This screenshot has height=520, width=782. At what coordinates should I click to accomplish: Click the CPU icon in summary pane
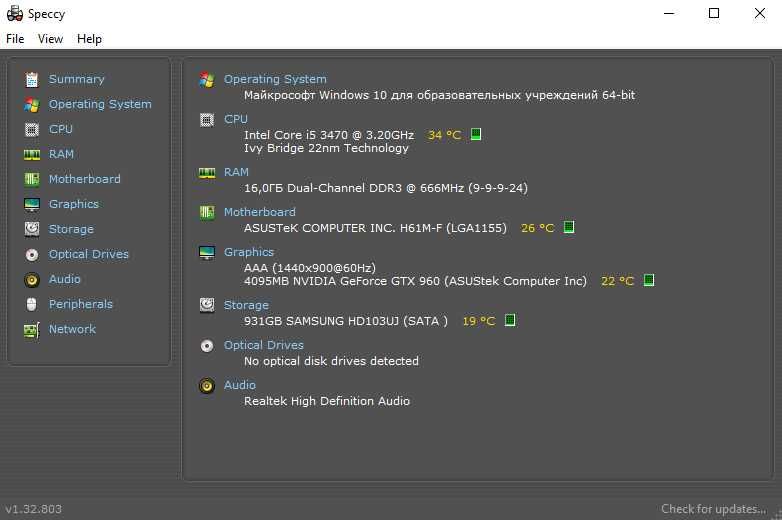pos(207,120)
